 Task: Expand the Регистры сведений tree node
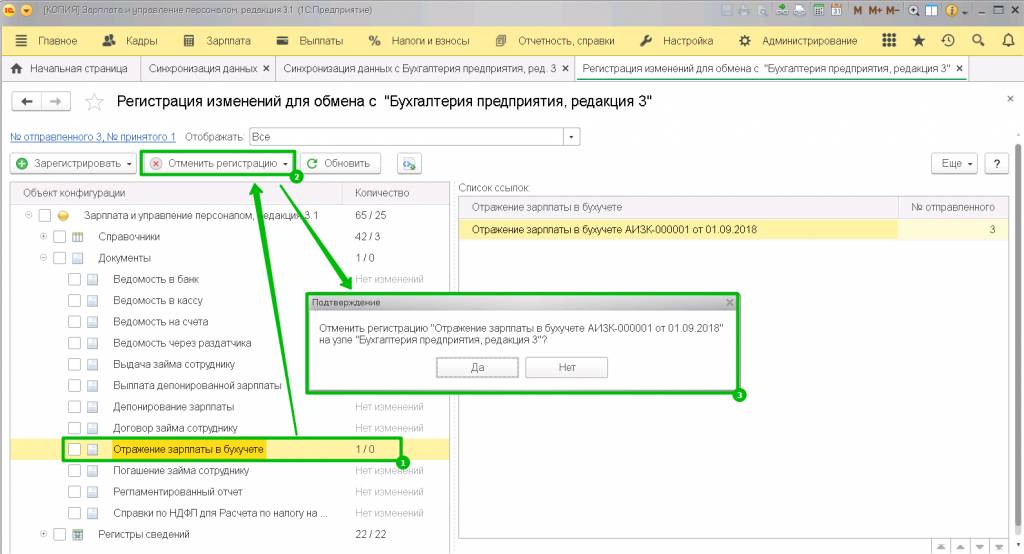click(x=44, y=534)
